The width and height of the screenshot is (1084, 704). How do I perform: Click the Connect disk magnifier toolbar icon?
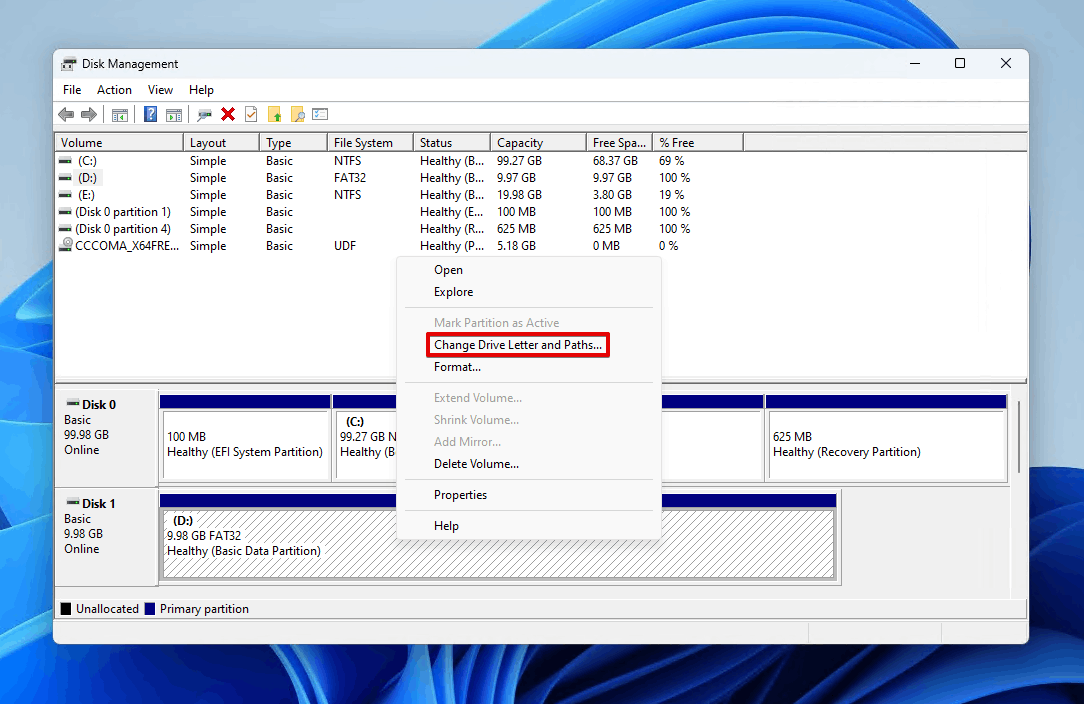(204, 115)
